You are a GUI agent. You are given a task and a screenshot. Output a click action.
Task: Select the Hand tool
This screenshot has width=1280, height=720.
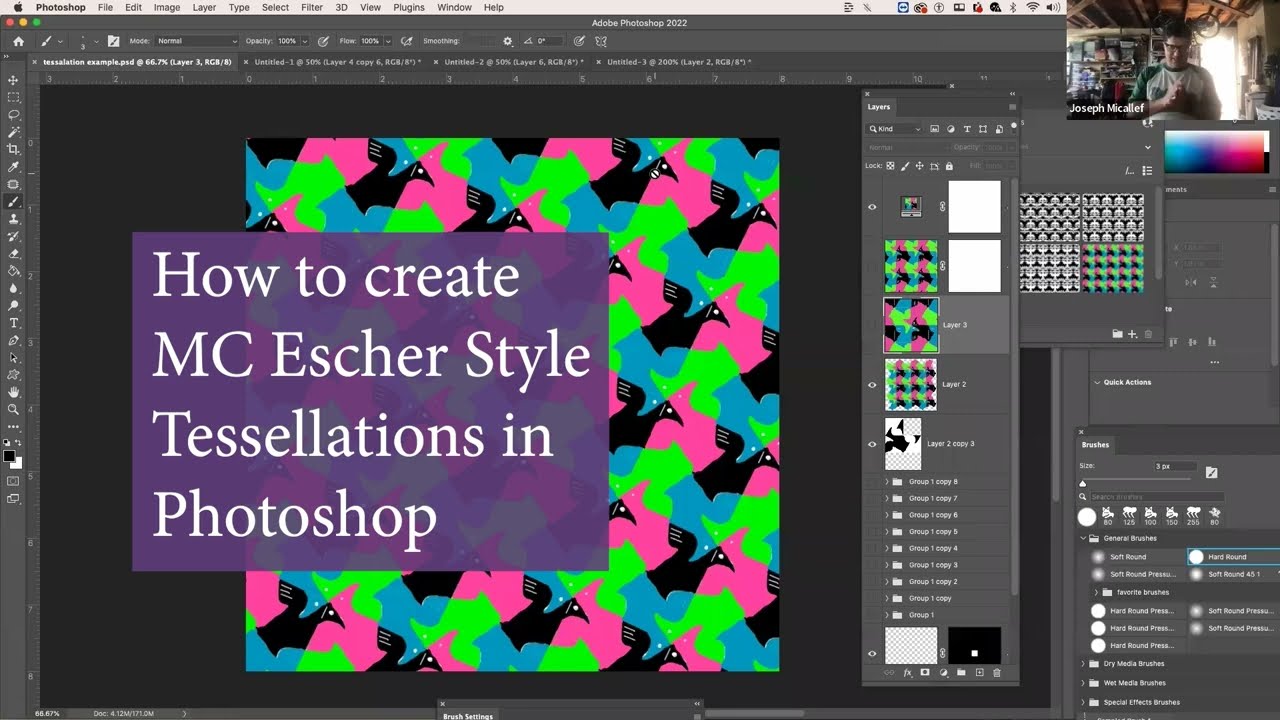tap(13, 392)
